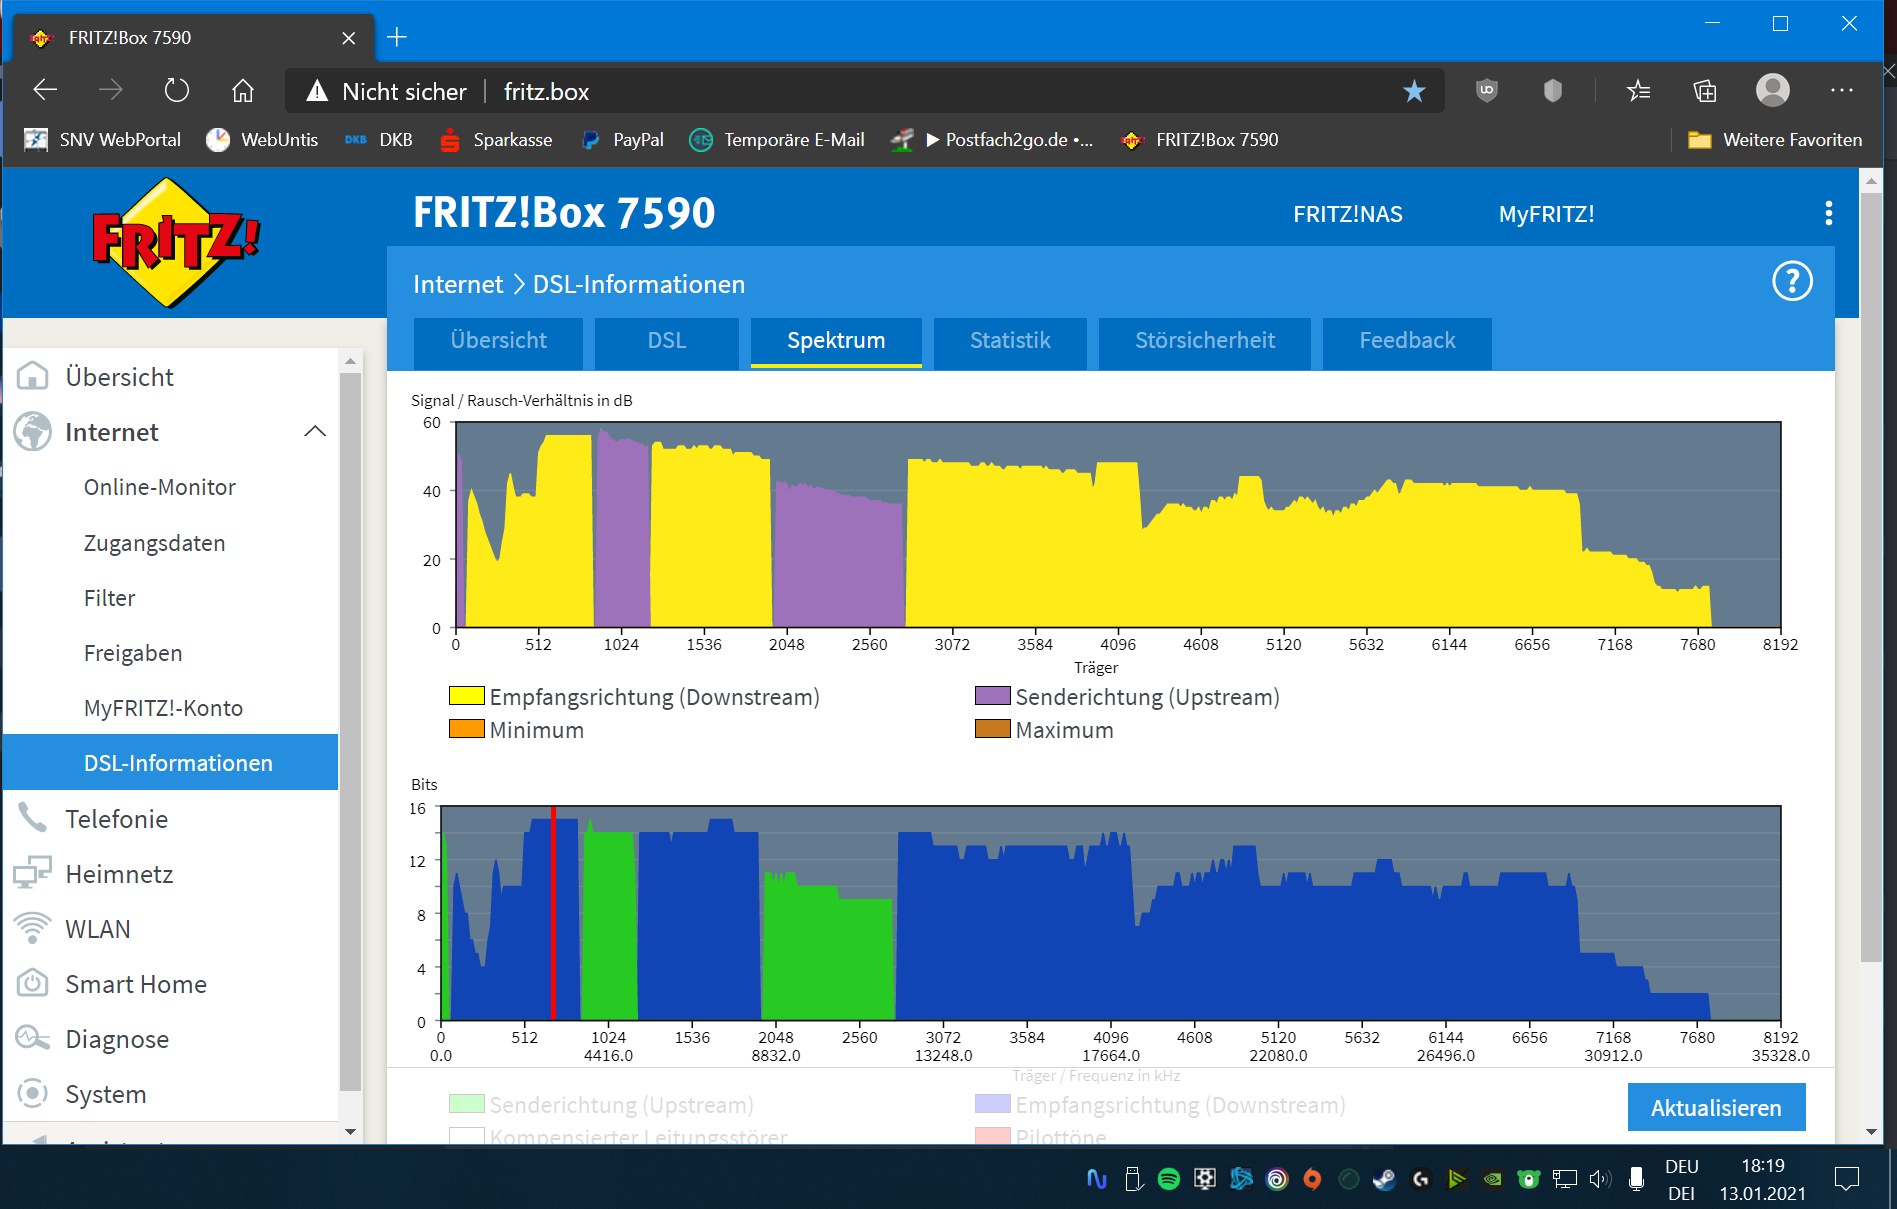This screenshot has height=1209, width=1897.
Task: Open the FRITZ!Box 7590 bookmark
Action: click(x=1200, y=140)
